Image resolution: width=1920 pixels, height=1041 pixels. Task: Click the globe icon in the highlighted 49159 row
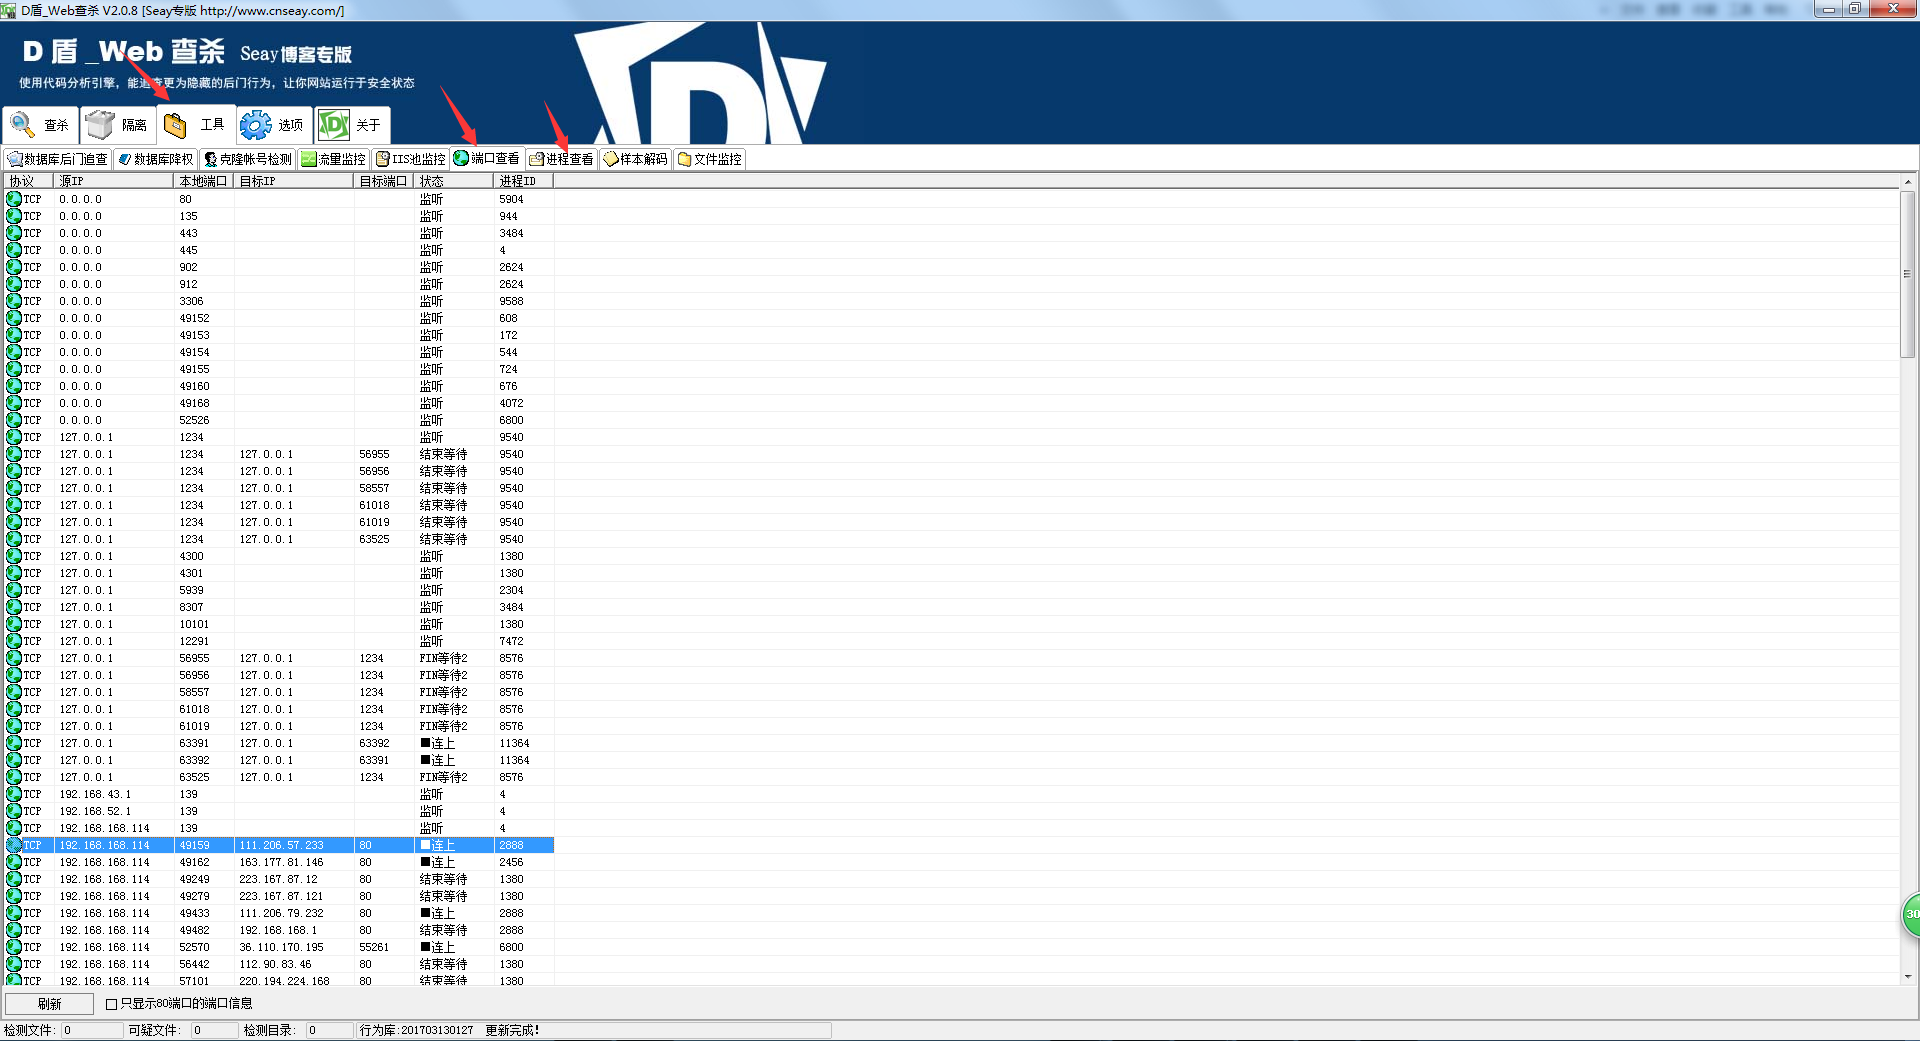(14, 845)
